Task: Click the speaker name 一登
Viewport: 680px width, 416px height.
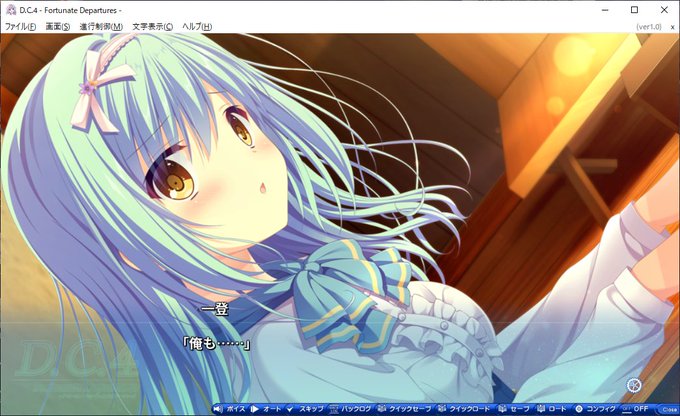Action: pos(215,309)
